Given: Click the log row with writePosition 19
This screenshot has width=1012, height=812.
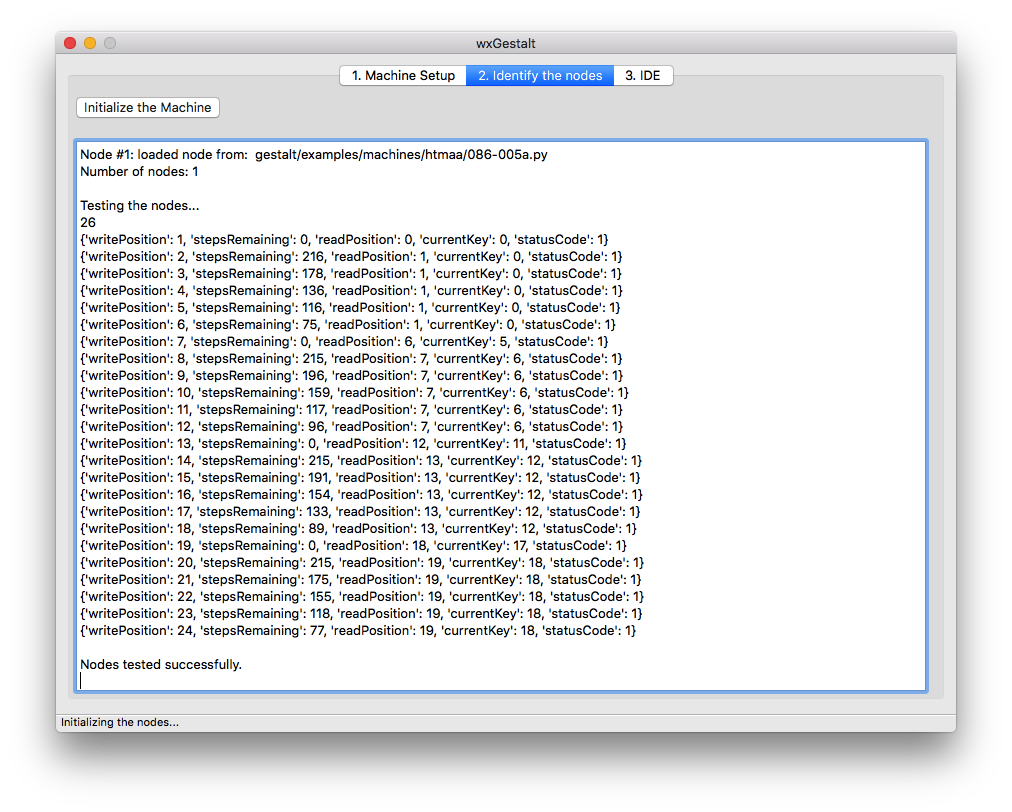Looking at the screenshot, I should coord(354,545).
